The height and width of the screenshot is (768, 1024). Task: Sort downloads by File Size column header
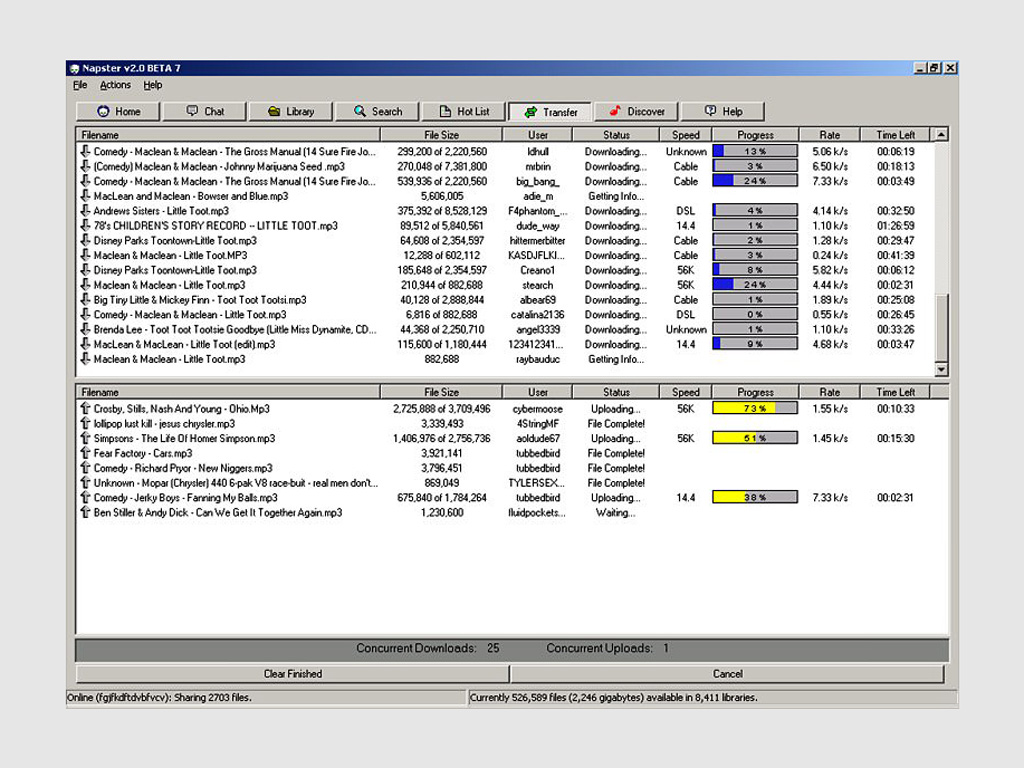441,135
